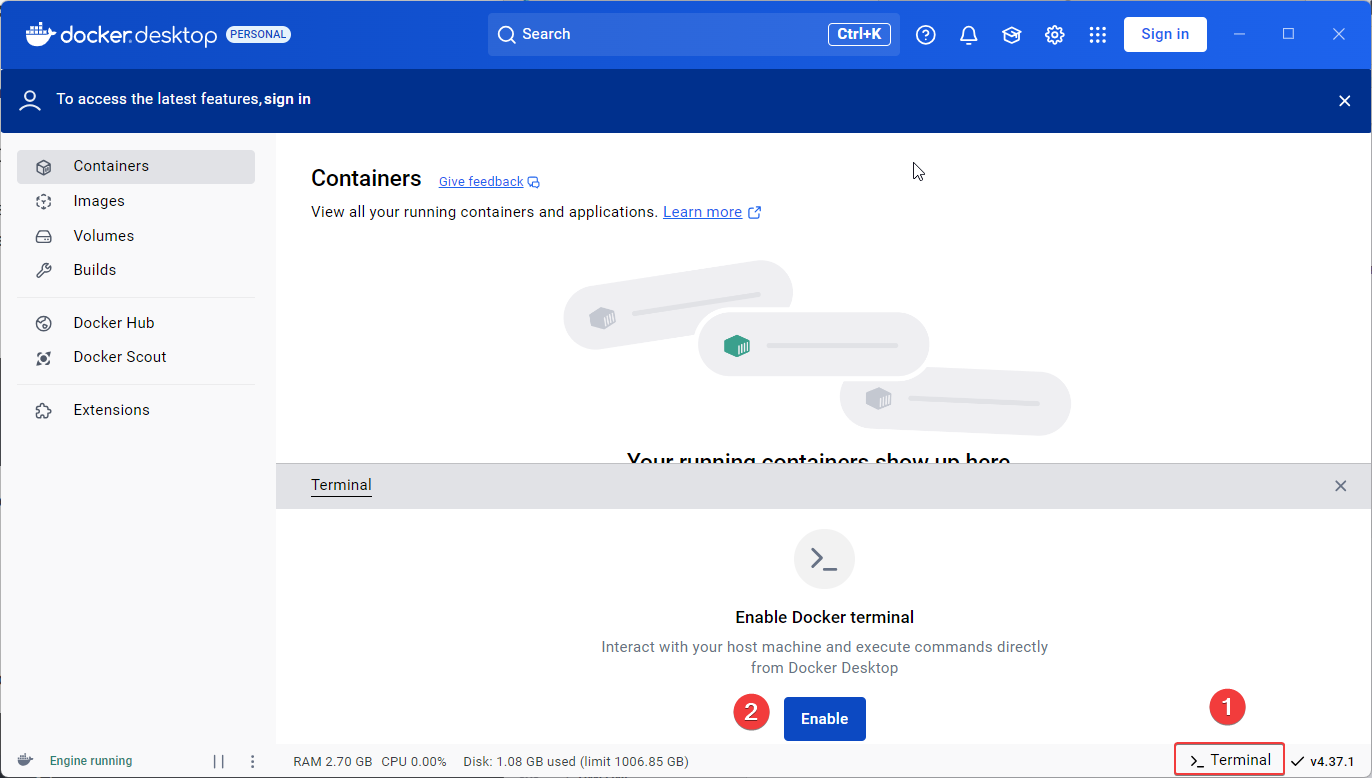
Task: Click the user profile icon in banner
Action: (30, 100)
